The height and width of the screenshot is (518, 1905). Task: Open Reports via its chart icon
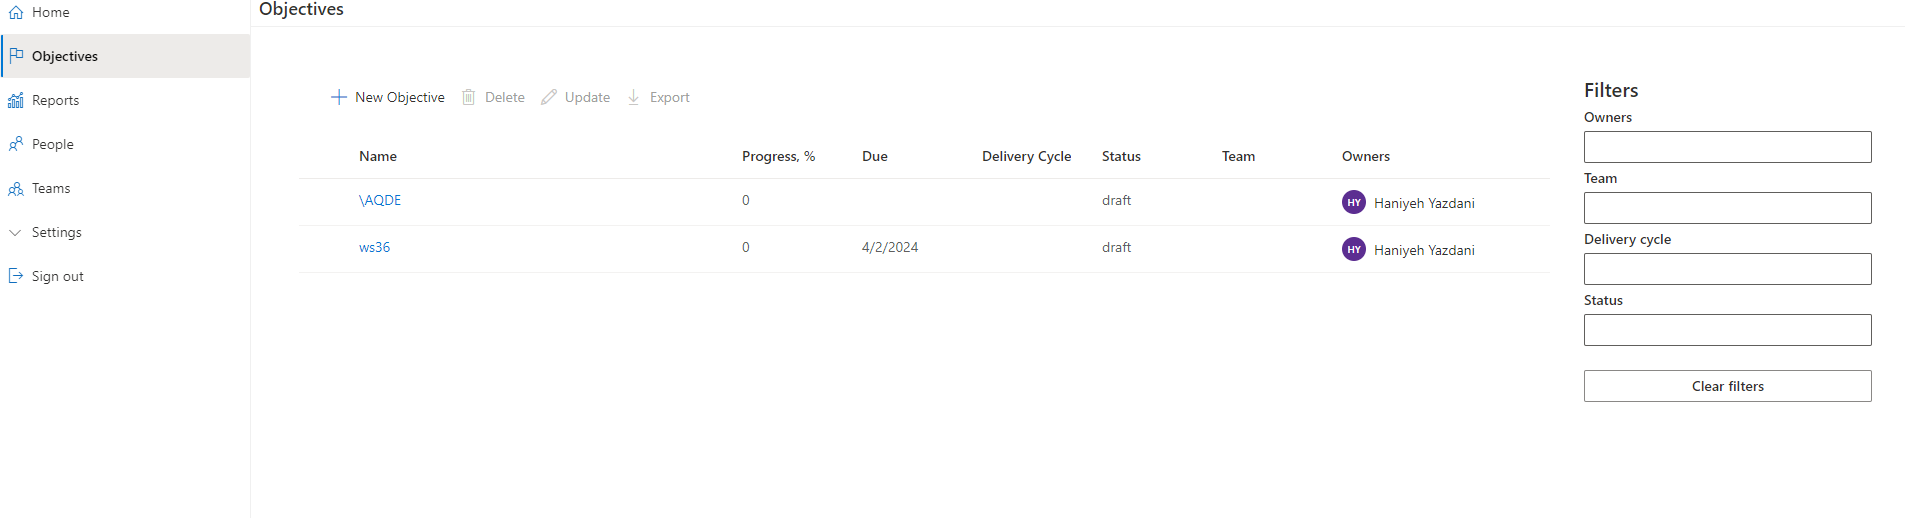pyautogui.click(x=16, y=100)
